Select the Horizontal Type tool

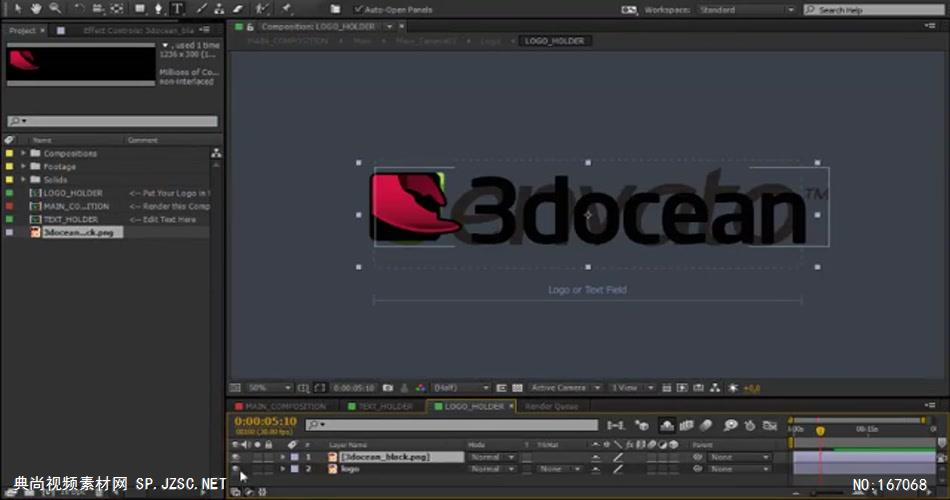pyautogui.click(x=178, y=8)
